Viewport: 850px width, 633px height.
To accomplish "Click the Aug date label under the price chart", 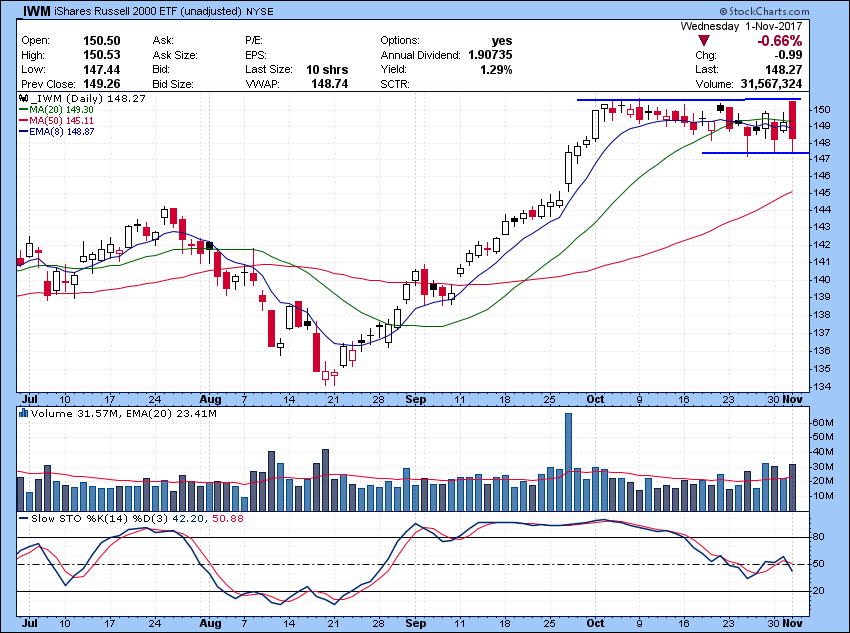I will (210, 399).
